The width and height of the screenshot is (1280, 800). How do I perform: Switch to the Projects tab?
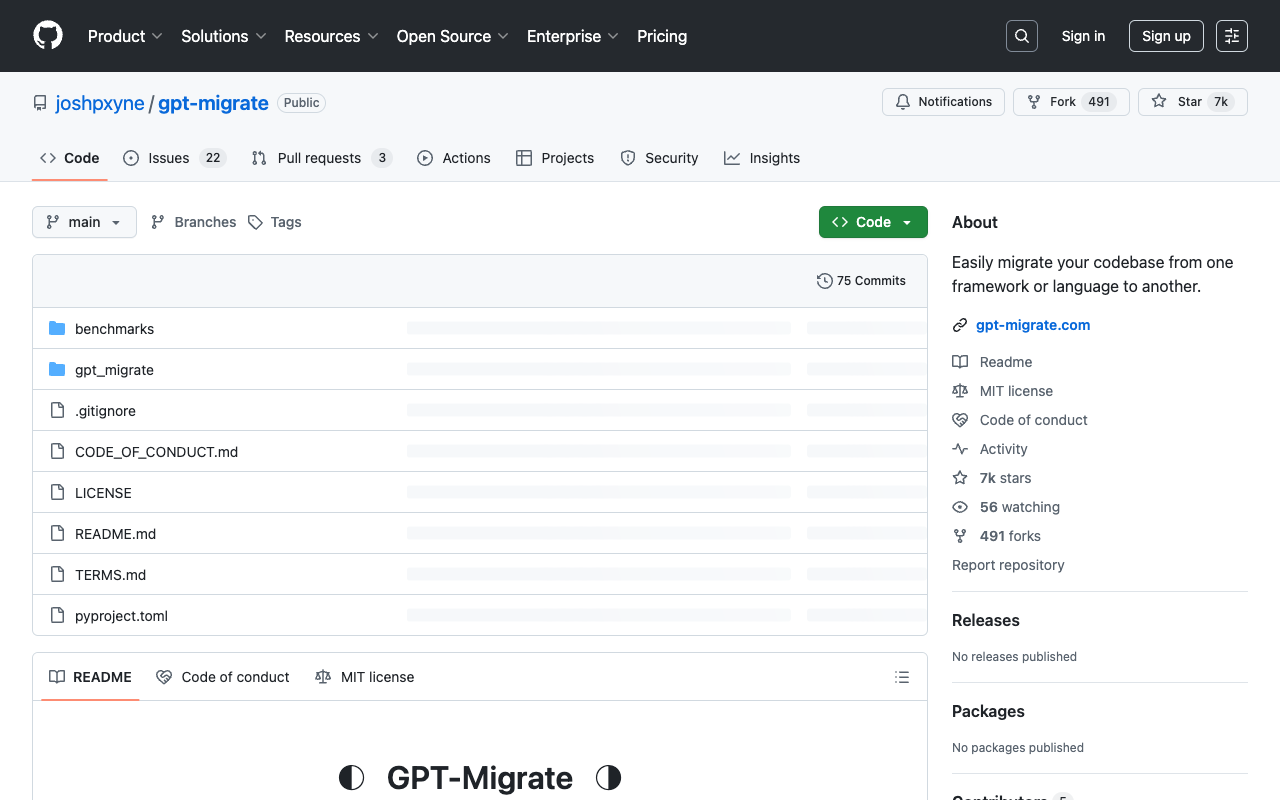click(555, 158)
